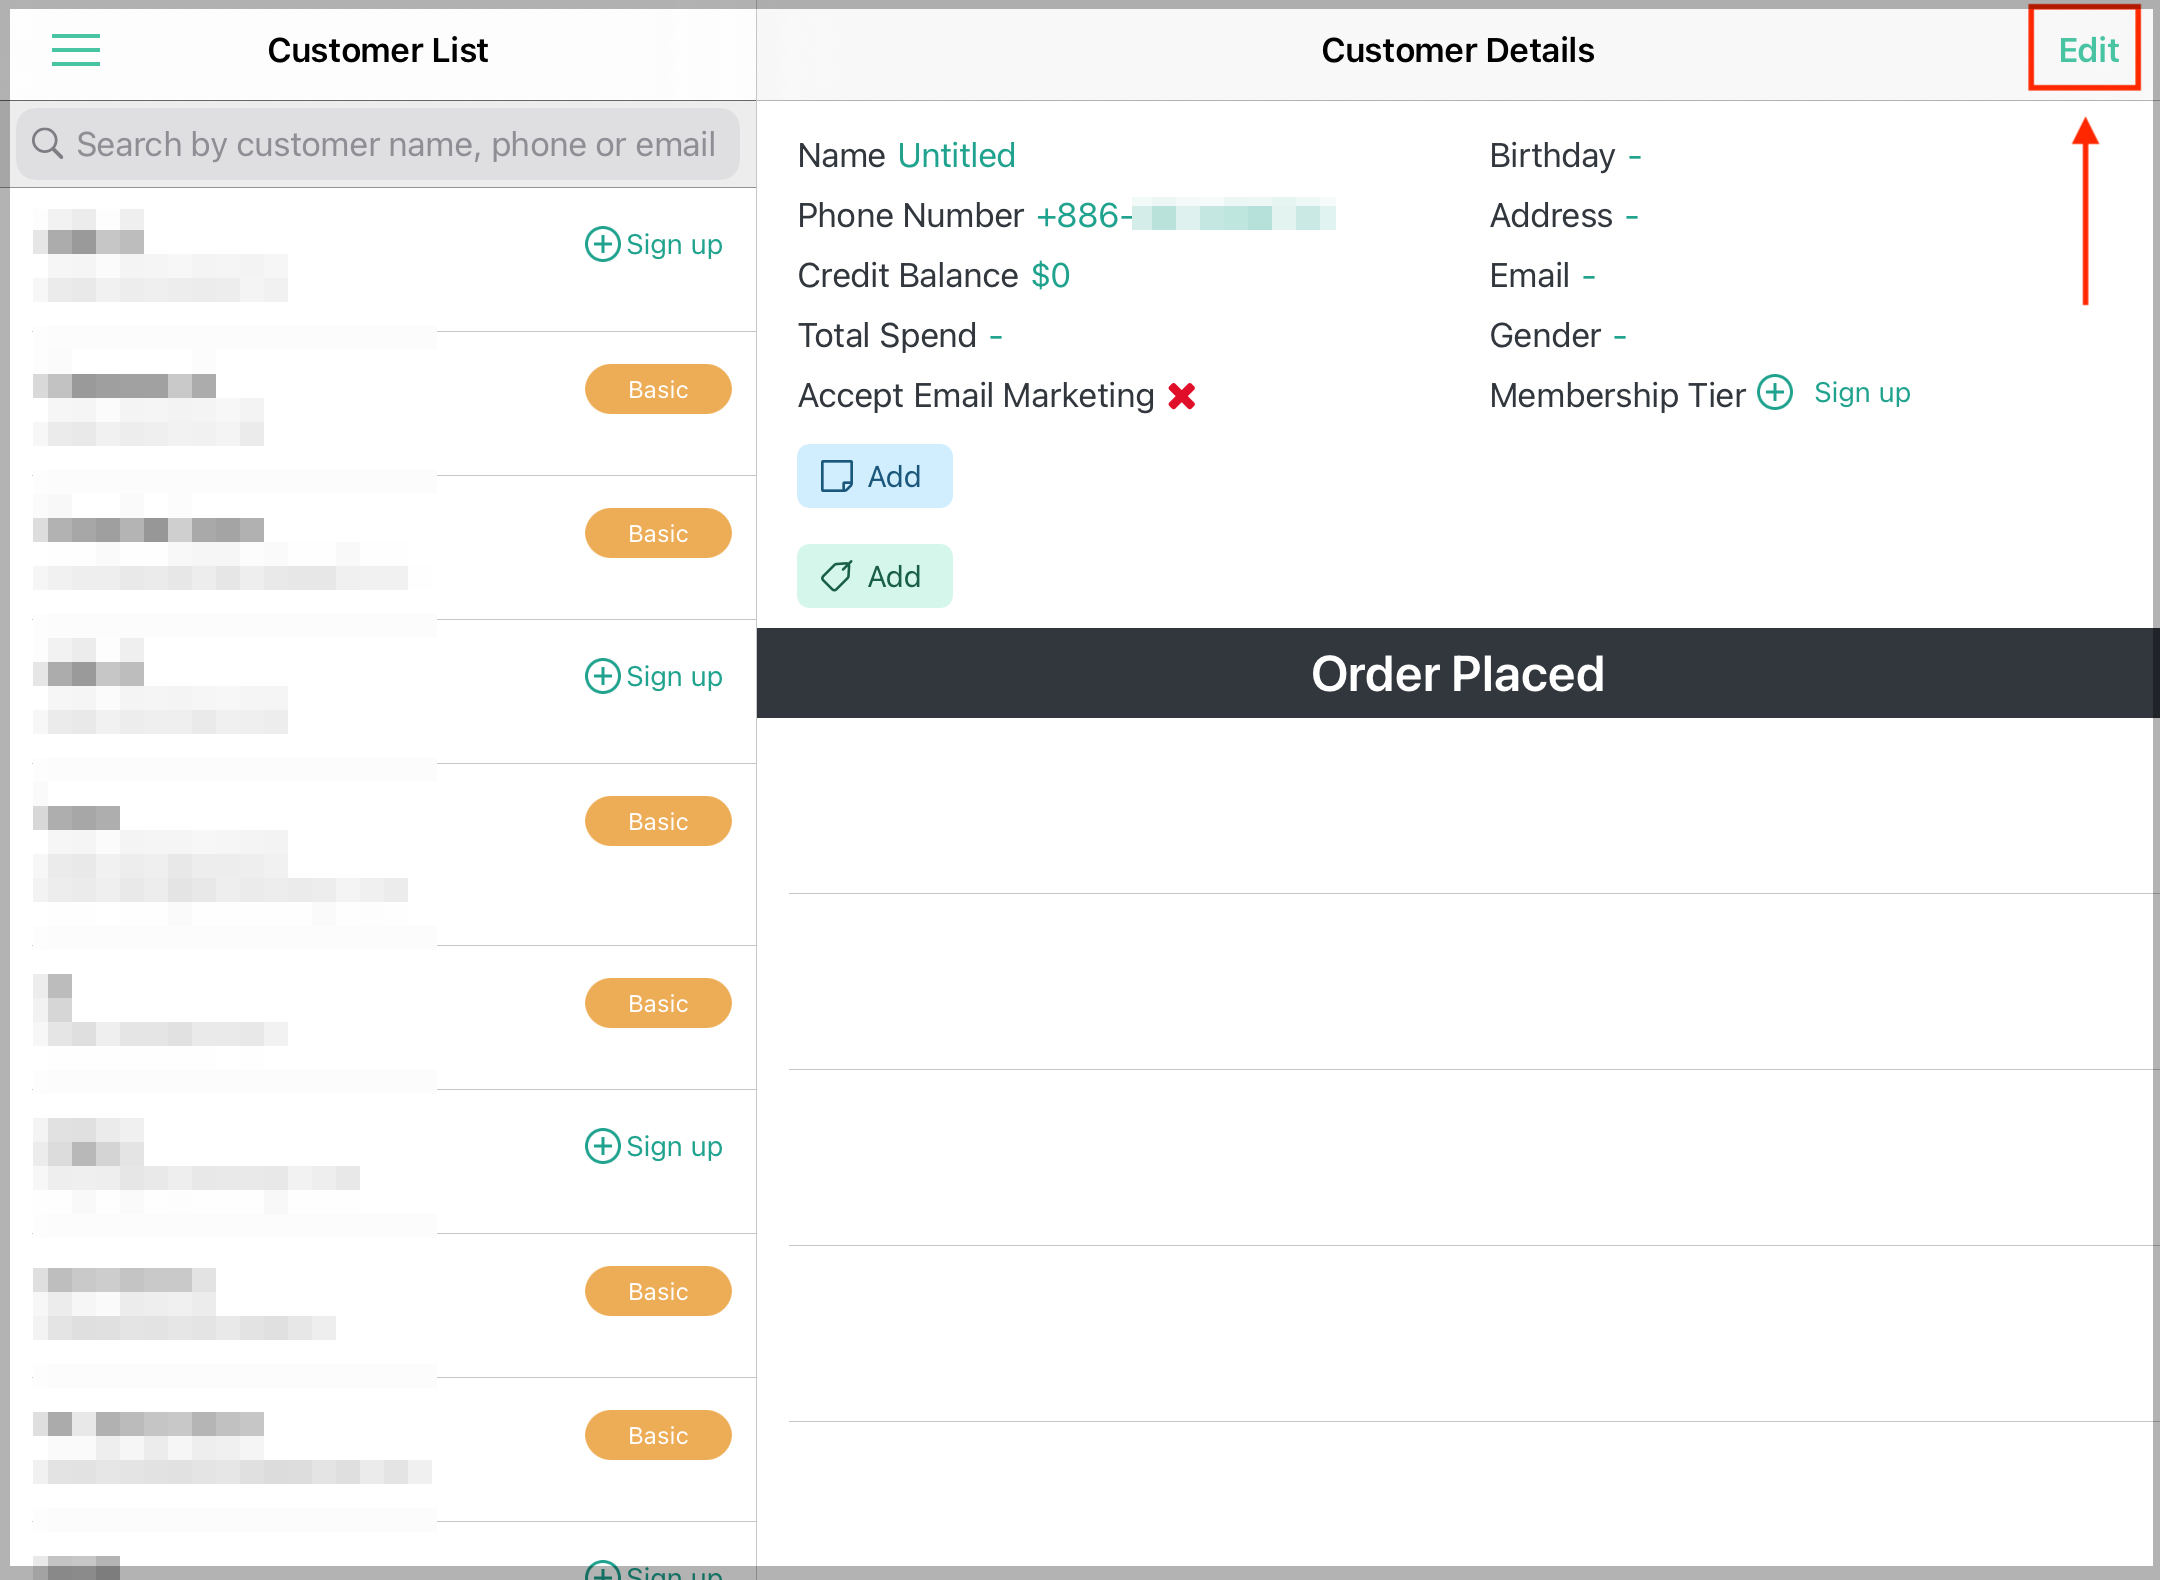
Task: Click the Birthday field label
Action: [x=1552, y=156]
